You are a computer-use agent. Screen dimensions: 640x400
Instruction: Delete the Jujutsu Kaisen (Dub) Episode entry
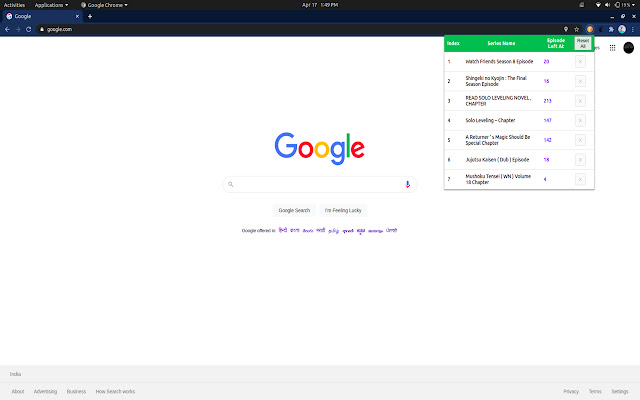580,160
